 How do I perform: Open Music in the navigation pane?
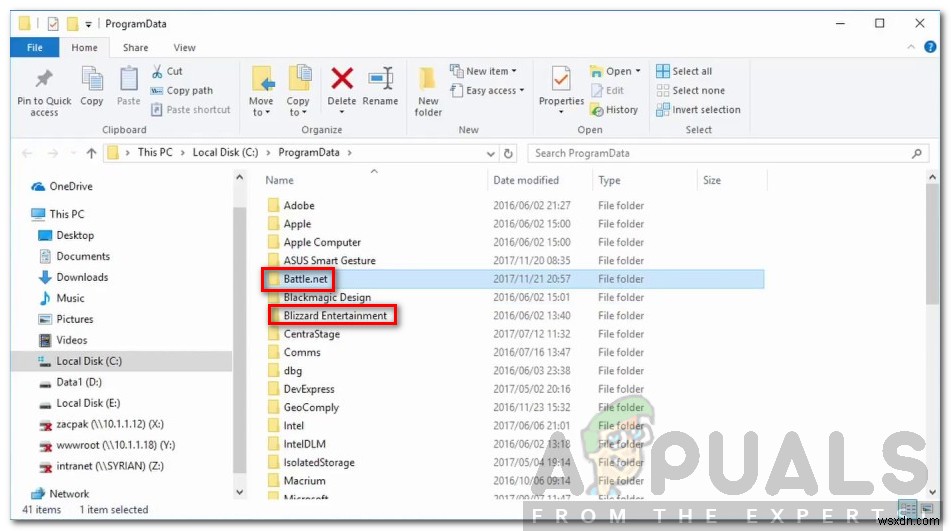(x=62, y=298)
